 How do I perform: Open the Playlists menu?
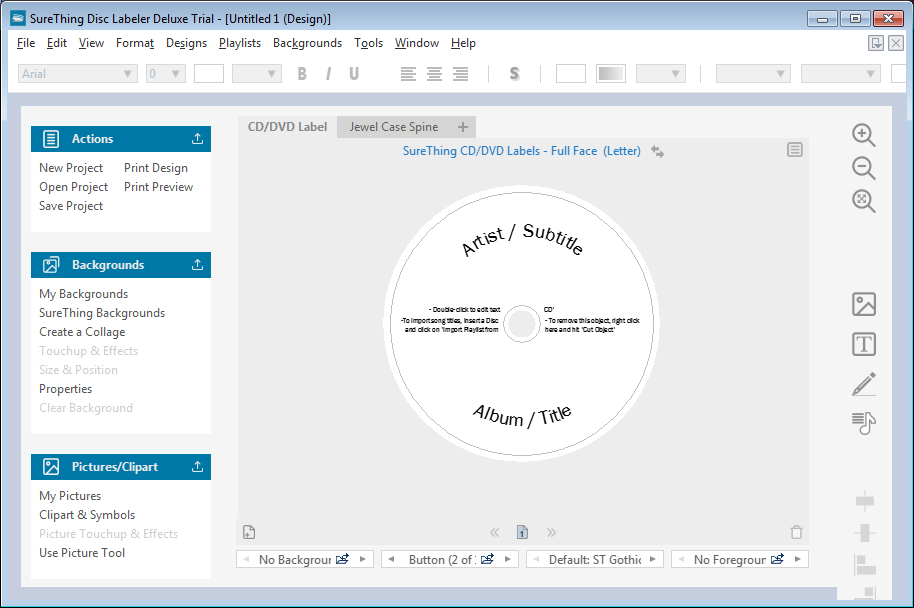[x=240, y=43]
